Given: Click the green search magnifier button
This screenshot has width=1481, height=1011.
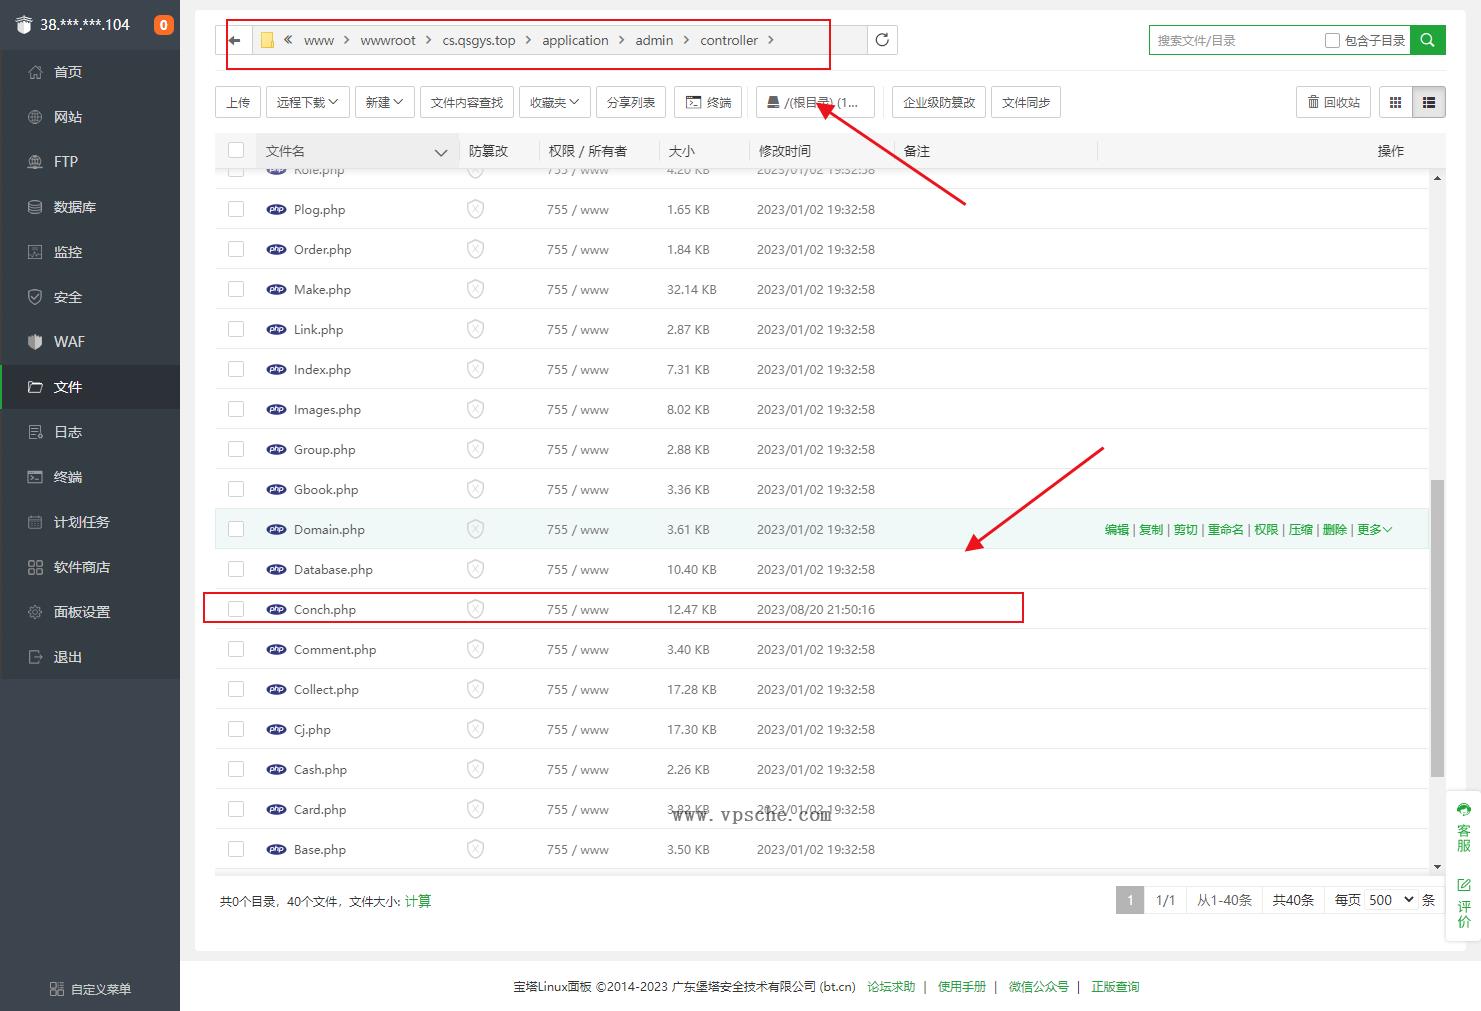Looking at the screenshot, I should coord(1427,40).
